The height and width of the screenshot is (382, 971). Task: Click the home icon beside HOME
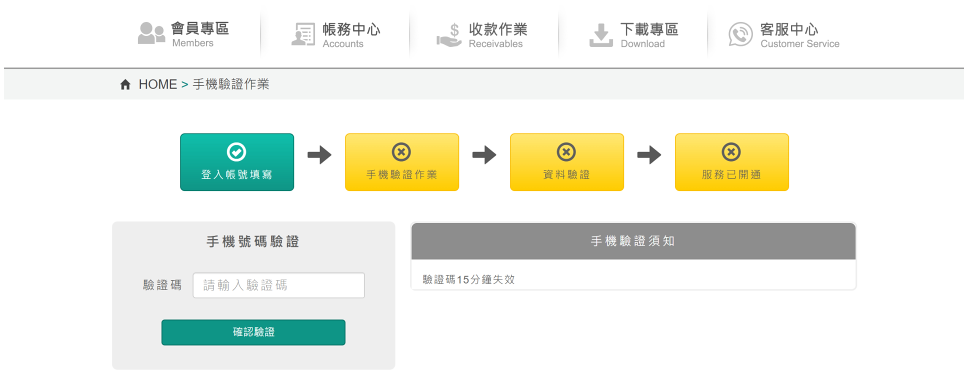click(x=125, y=85)
